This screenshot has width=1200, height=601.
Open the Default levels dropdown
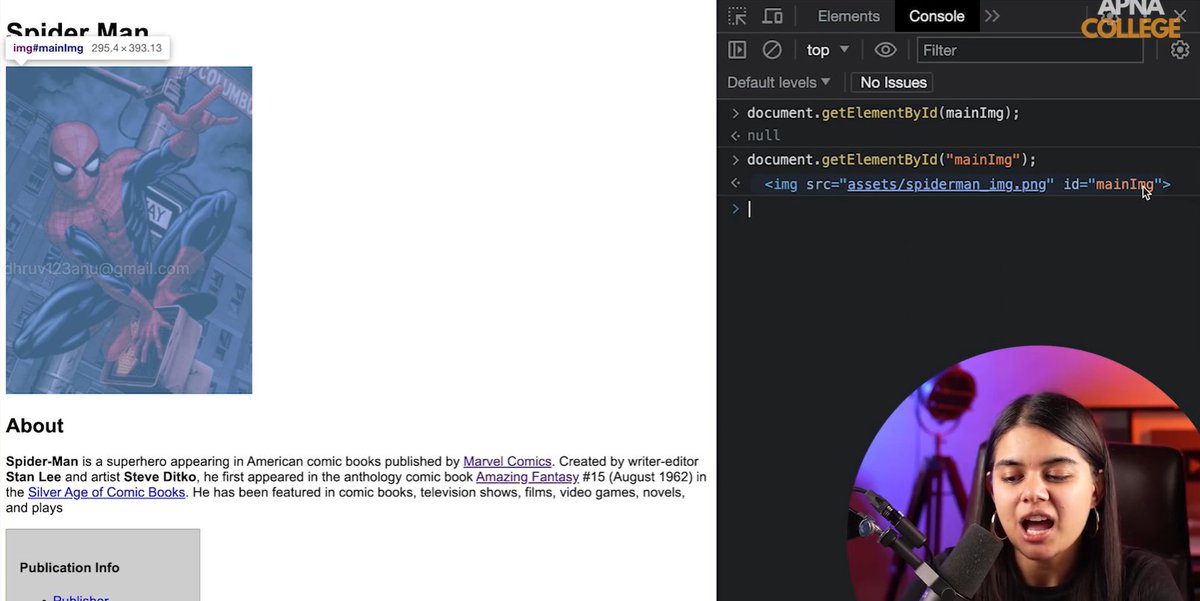coord(779,82)
